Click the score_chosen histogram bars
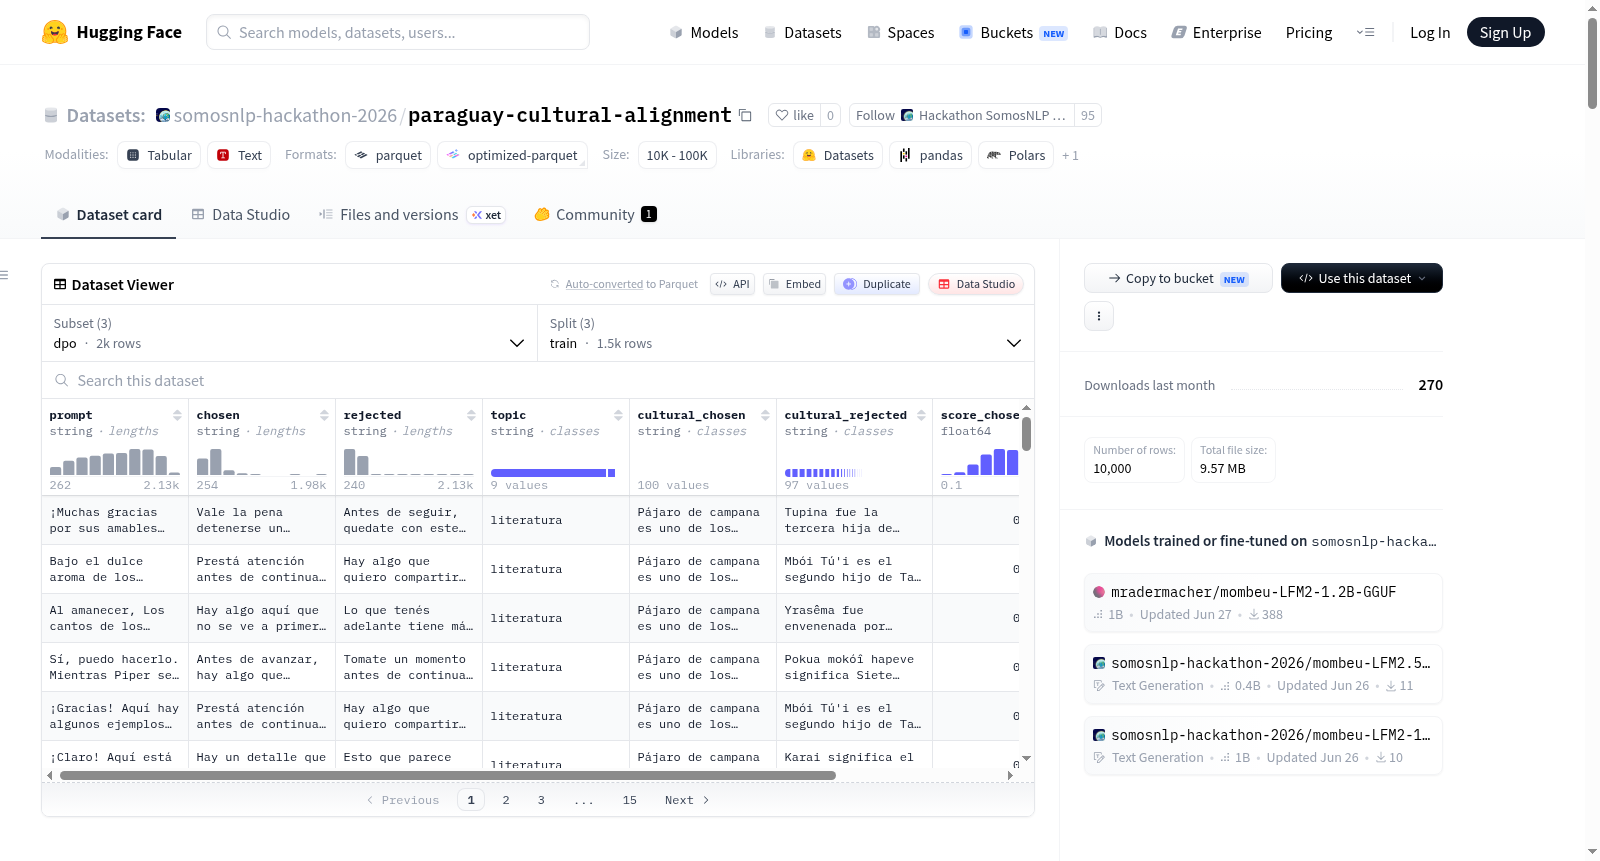1600x861 pixels. click(x=980, y=462)
